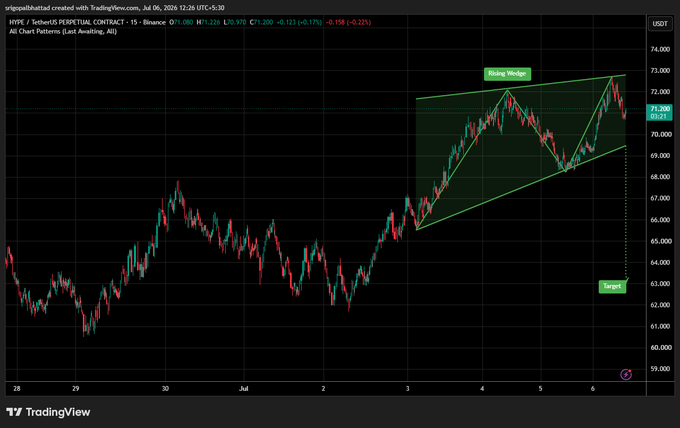Screen dimensions: 680x428
Task: Select the HYPE / TetherUS PERPETUAL CONTRACT title
Action: 67,22
